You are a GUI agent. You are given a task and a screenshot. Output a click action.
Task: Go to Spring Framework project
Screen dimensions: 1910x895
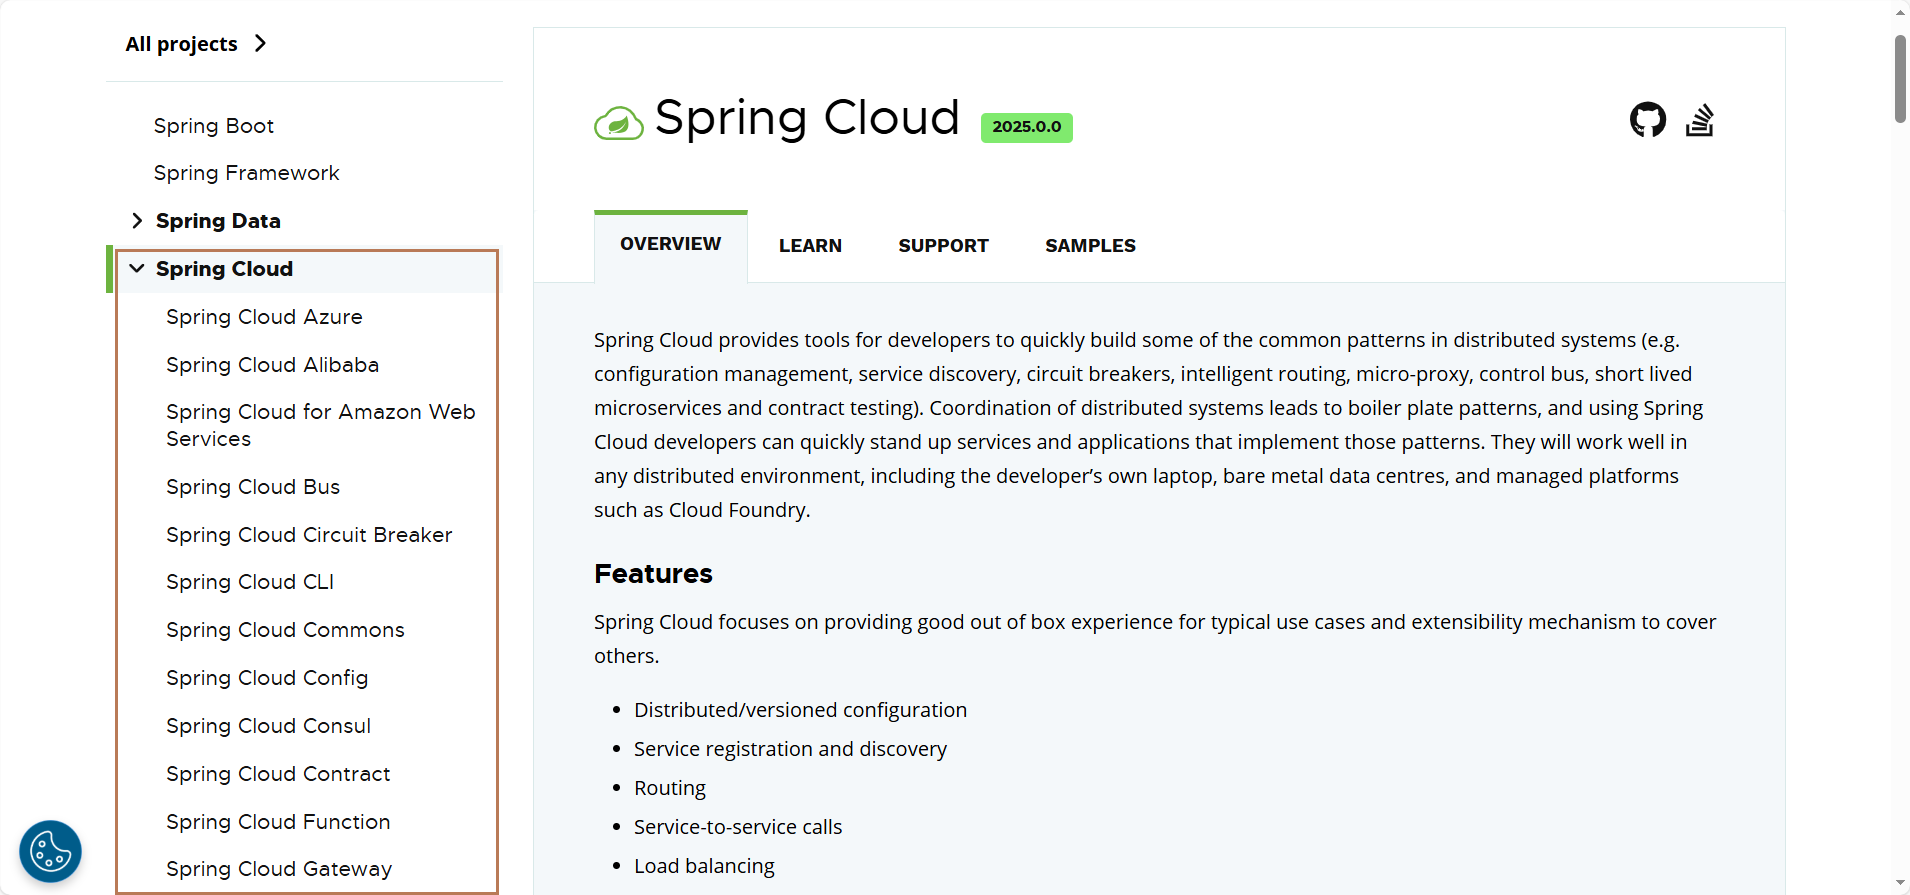tap(246, 173)
